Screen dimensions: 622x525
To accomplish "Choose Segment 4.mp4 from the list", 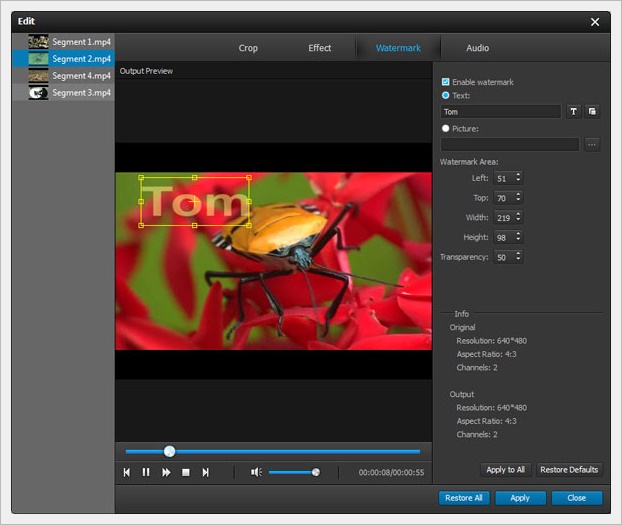I will (63, 76).
